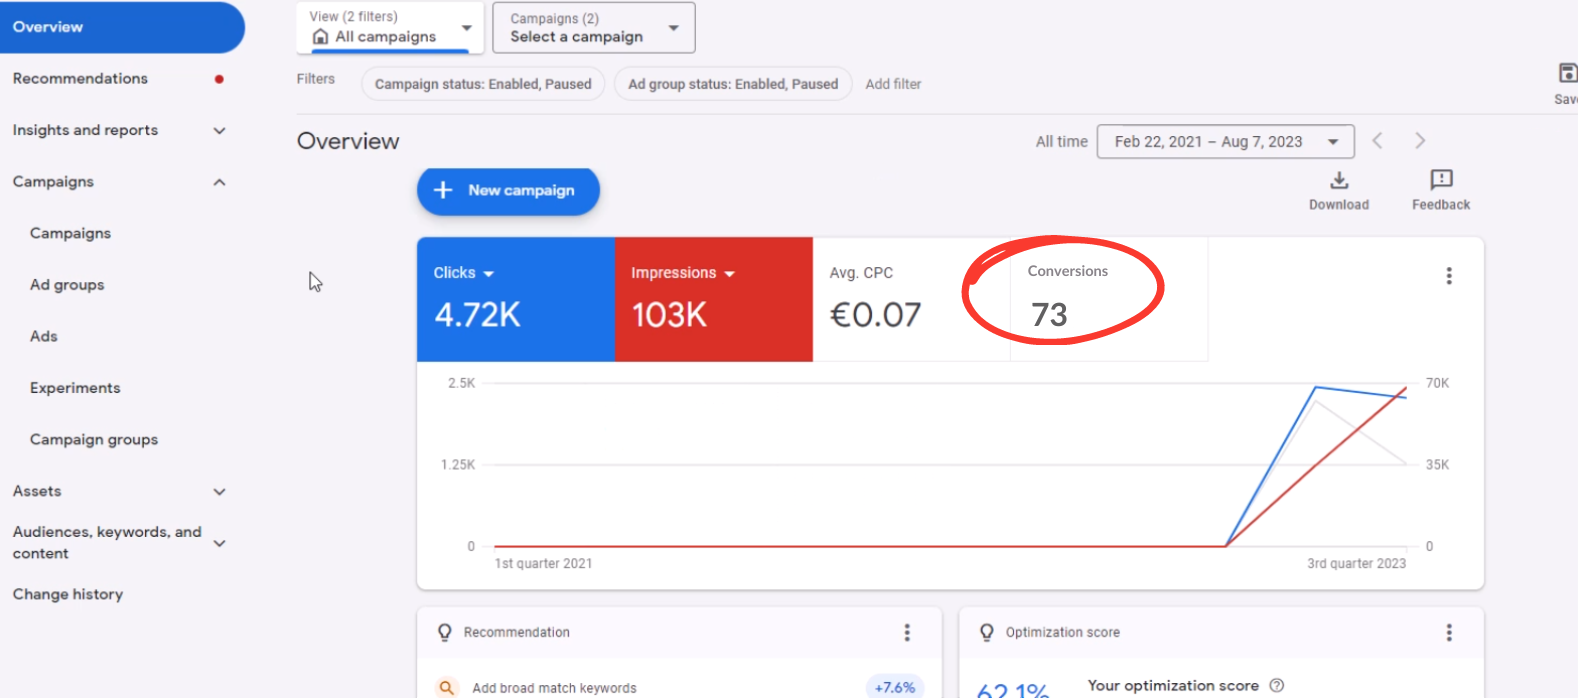Open Recommendation card three-dot menu
1578x698 pixels.
pyautogui.click(x=907, y=632)
